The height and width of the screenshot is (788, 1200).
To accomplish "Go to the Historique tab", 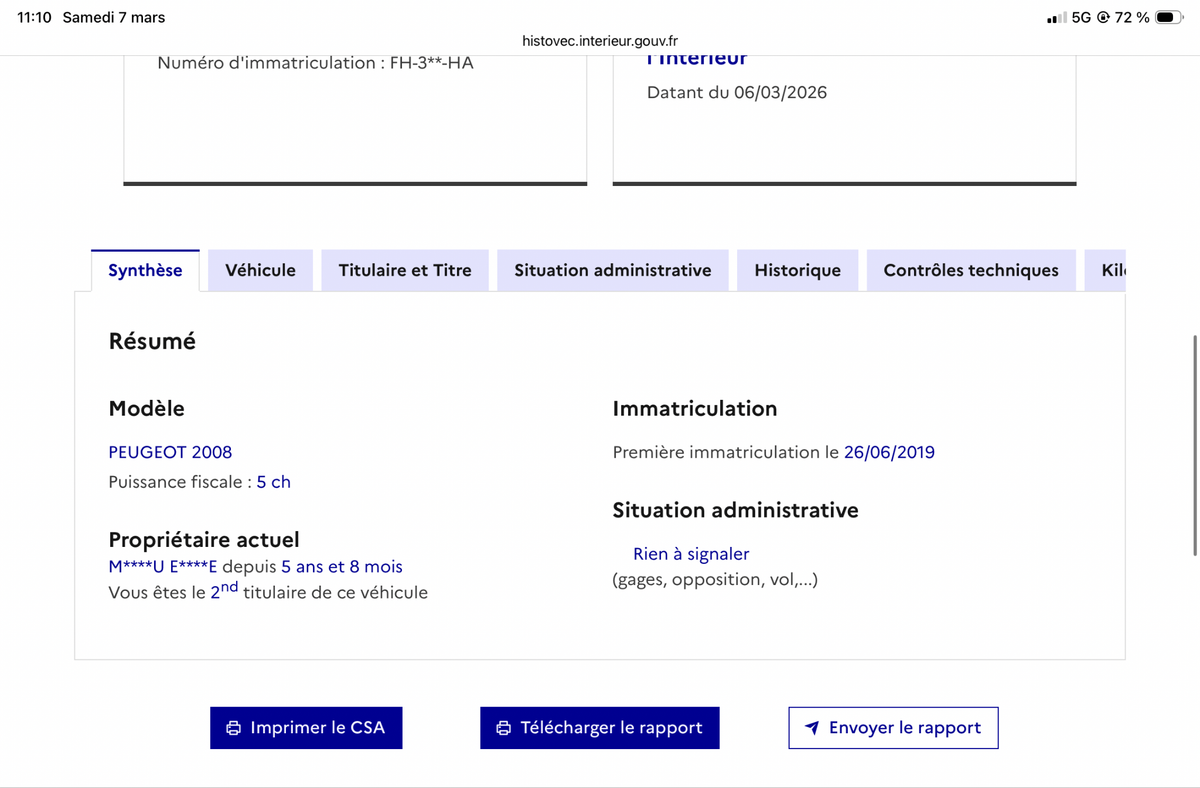I will click(797, 270).
